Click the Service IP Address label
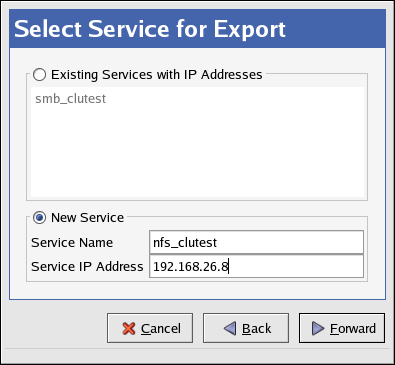The width and height of the screenshot is (395, 365). tap(87, 267)
